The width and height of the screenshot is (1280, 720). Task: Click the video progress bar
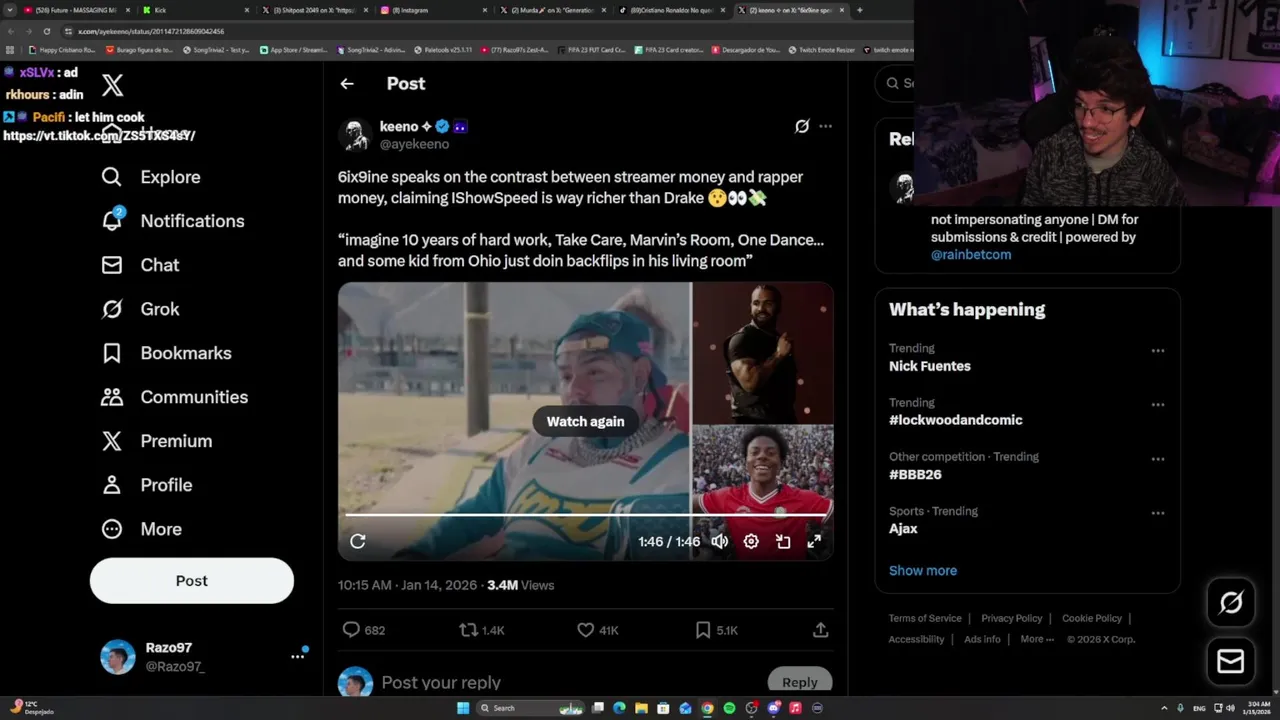585,515
